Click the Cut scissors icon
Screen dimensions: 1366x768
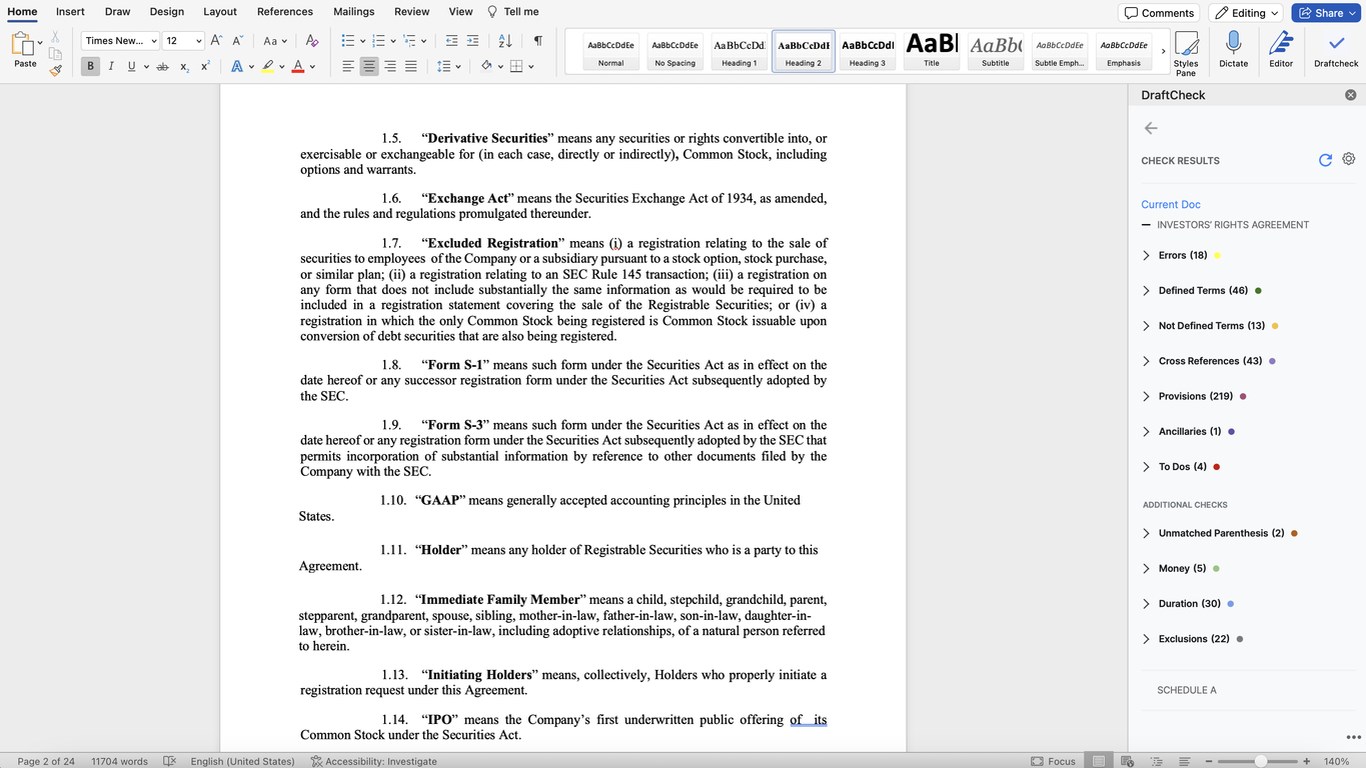(x=56, y=36)
